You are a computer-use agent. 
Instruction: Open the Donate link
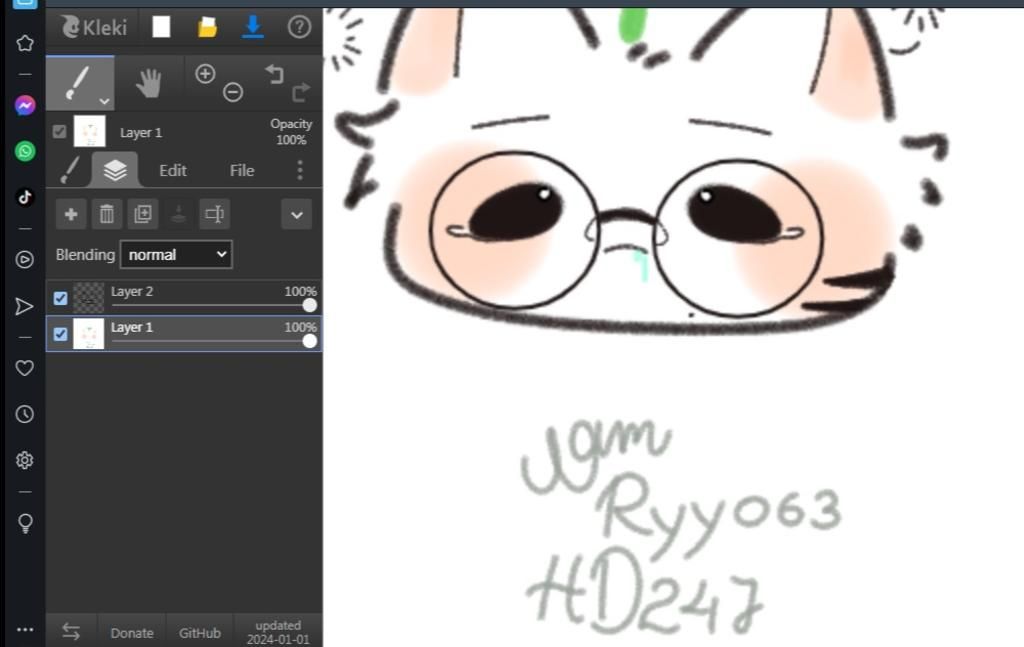click(x=132, y=633)
